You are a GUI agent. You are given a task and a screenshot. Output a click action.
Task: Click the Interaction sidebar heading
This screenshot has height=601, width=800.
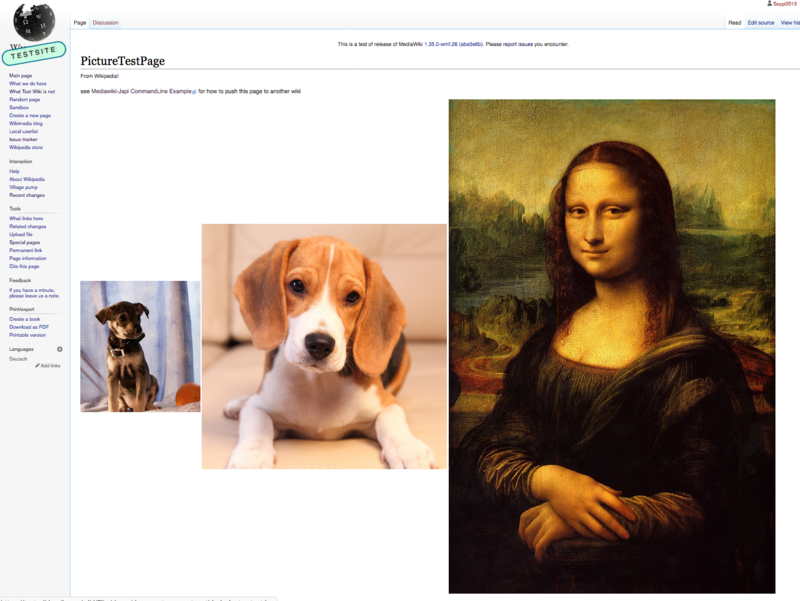tap(20, 162)
